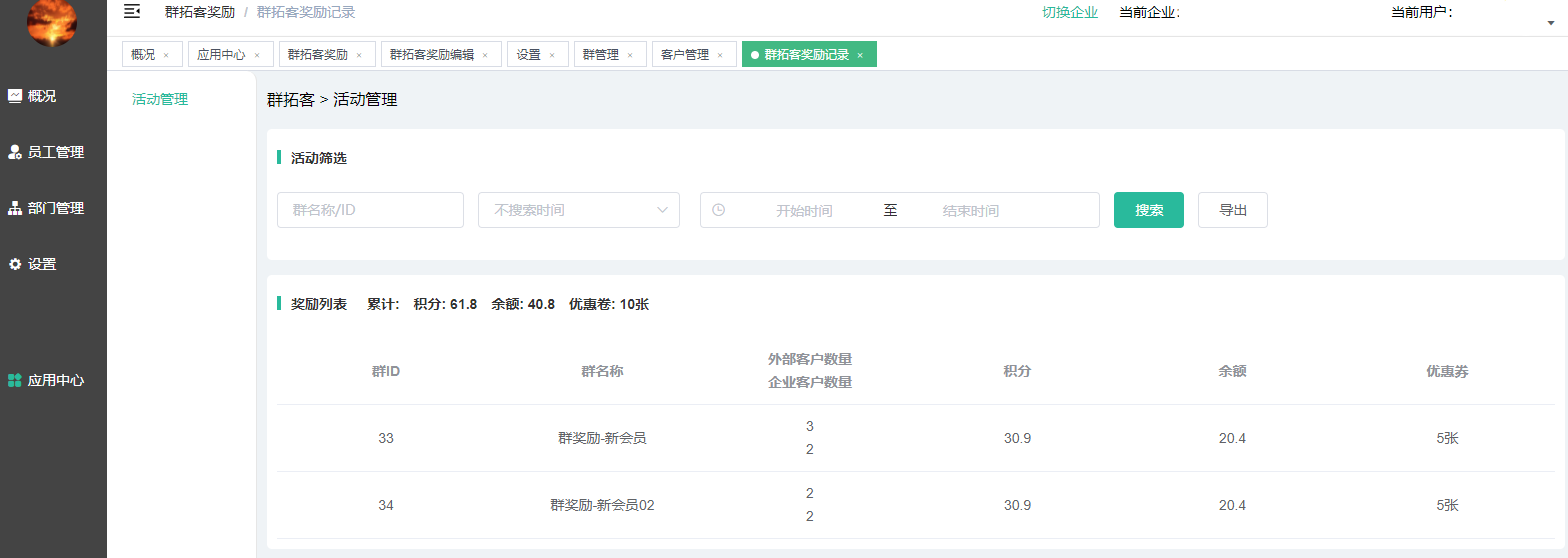Click the 切换企业 link
Viewport: 1568px width, 558px height.
(1069, 13)
